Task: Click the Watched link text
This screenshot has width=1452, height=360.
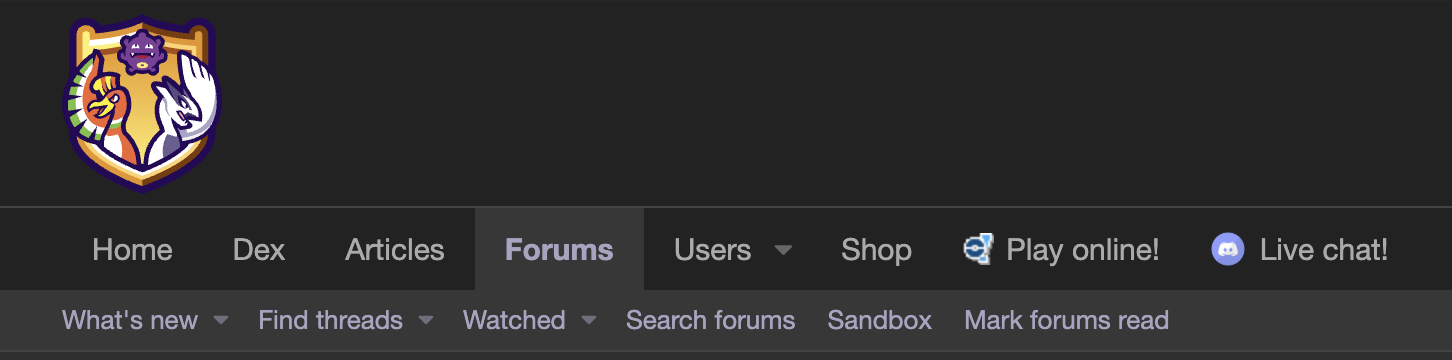Action: tap(514, 320)
